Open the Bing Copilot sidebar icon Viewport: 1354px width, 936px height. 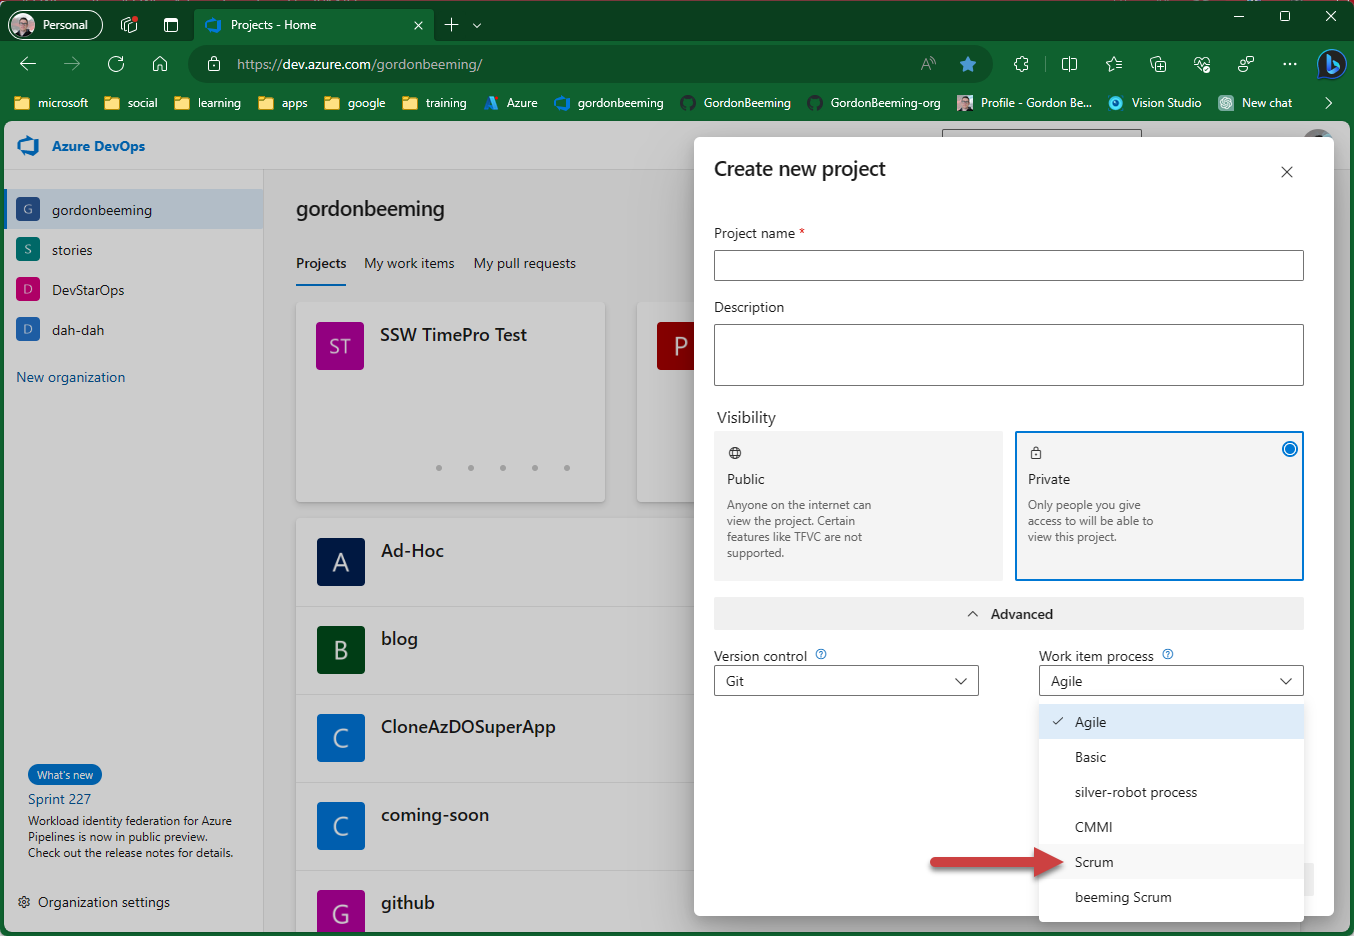(x=1330, y=64)
